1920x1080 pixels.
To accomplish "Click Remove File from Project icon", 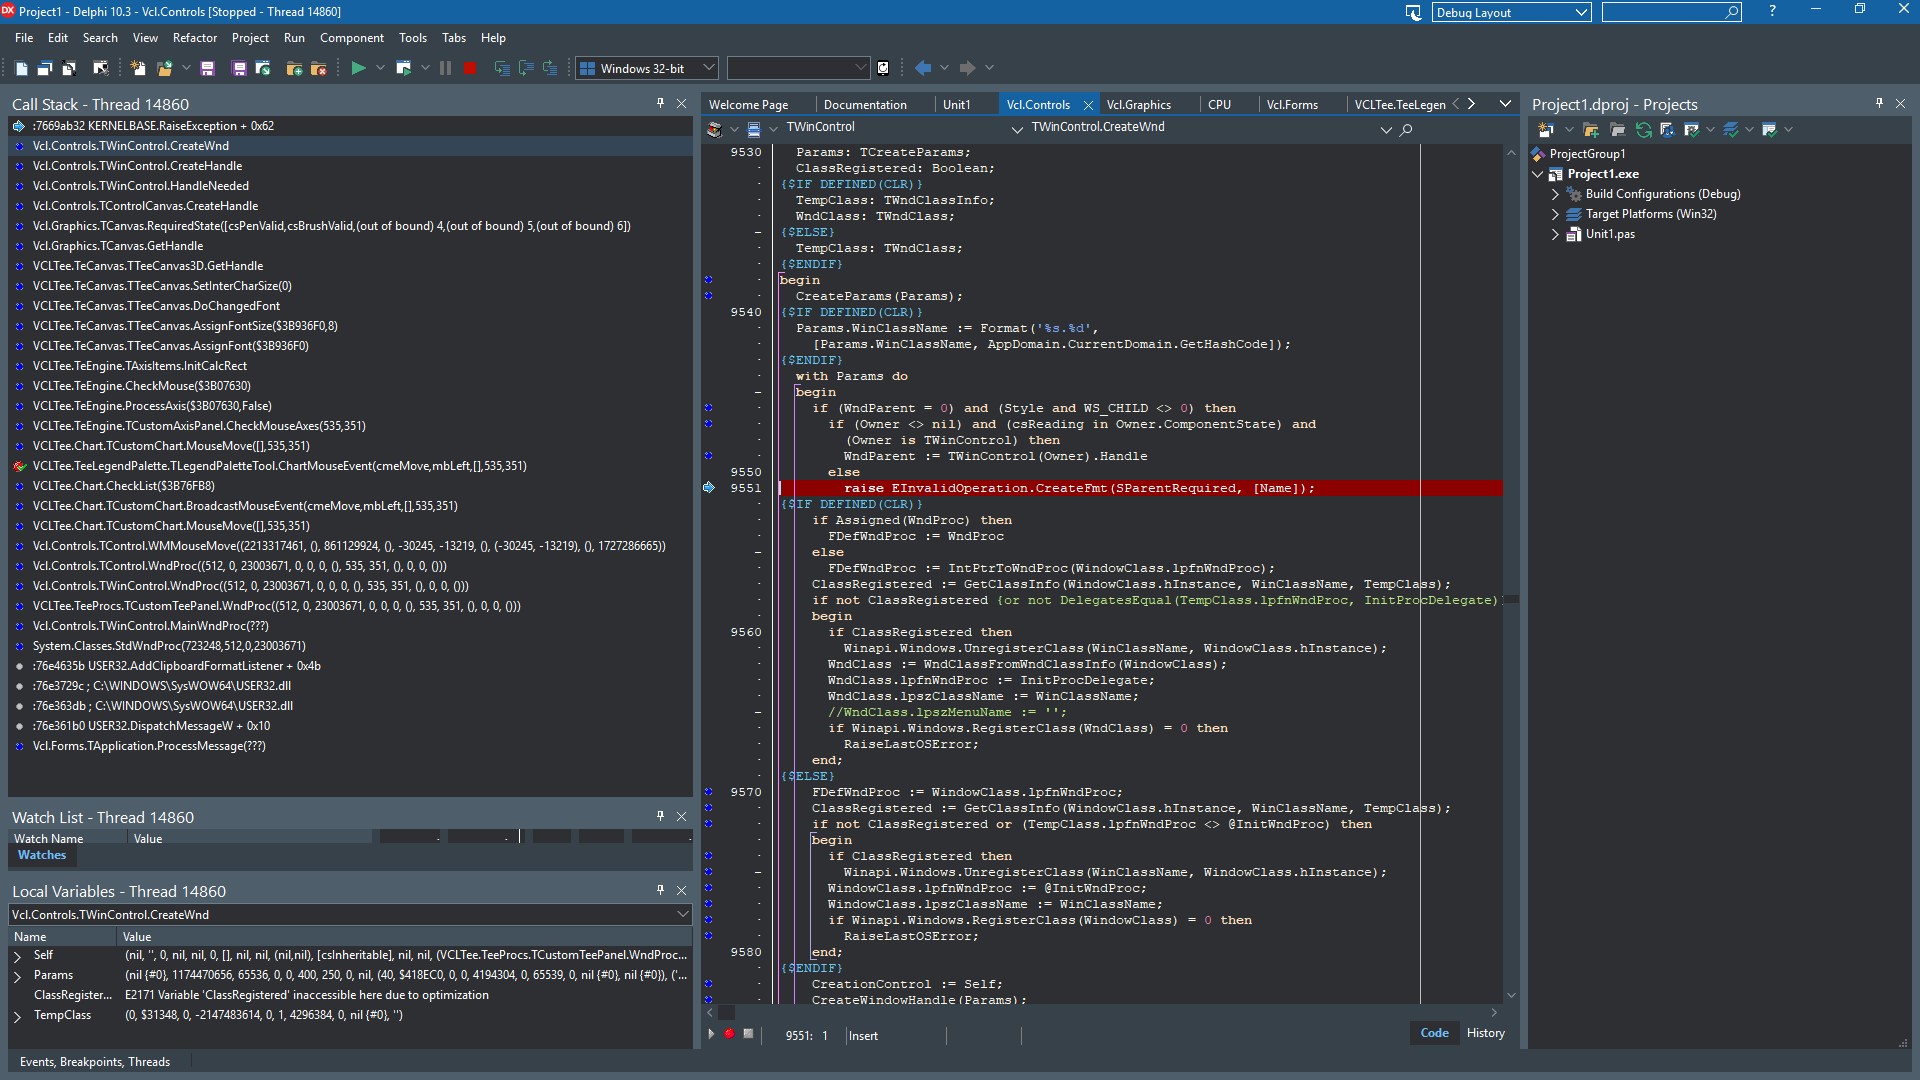I will pyautogui.click(x=319, y=68).
